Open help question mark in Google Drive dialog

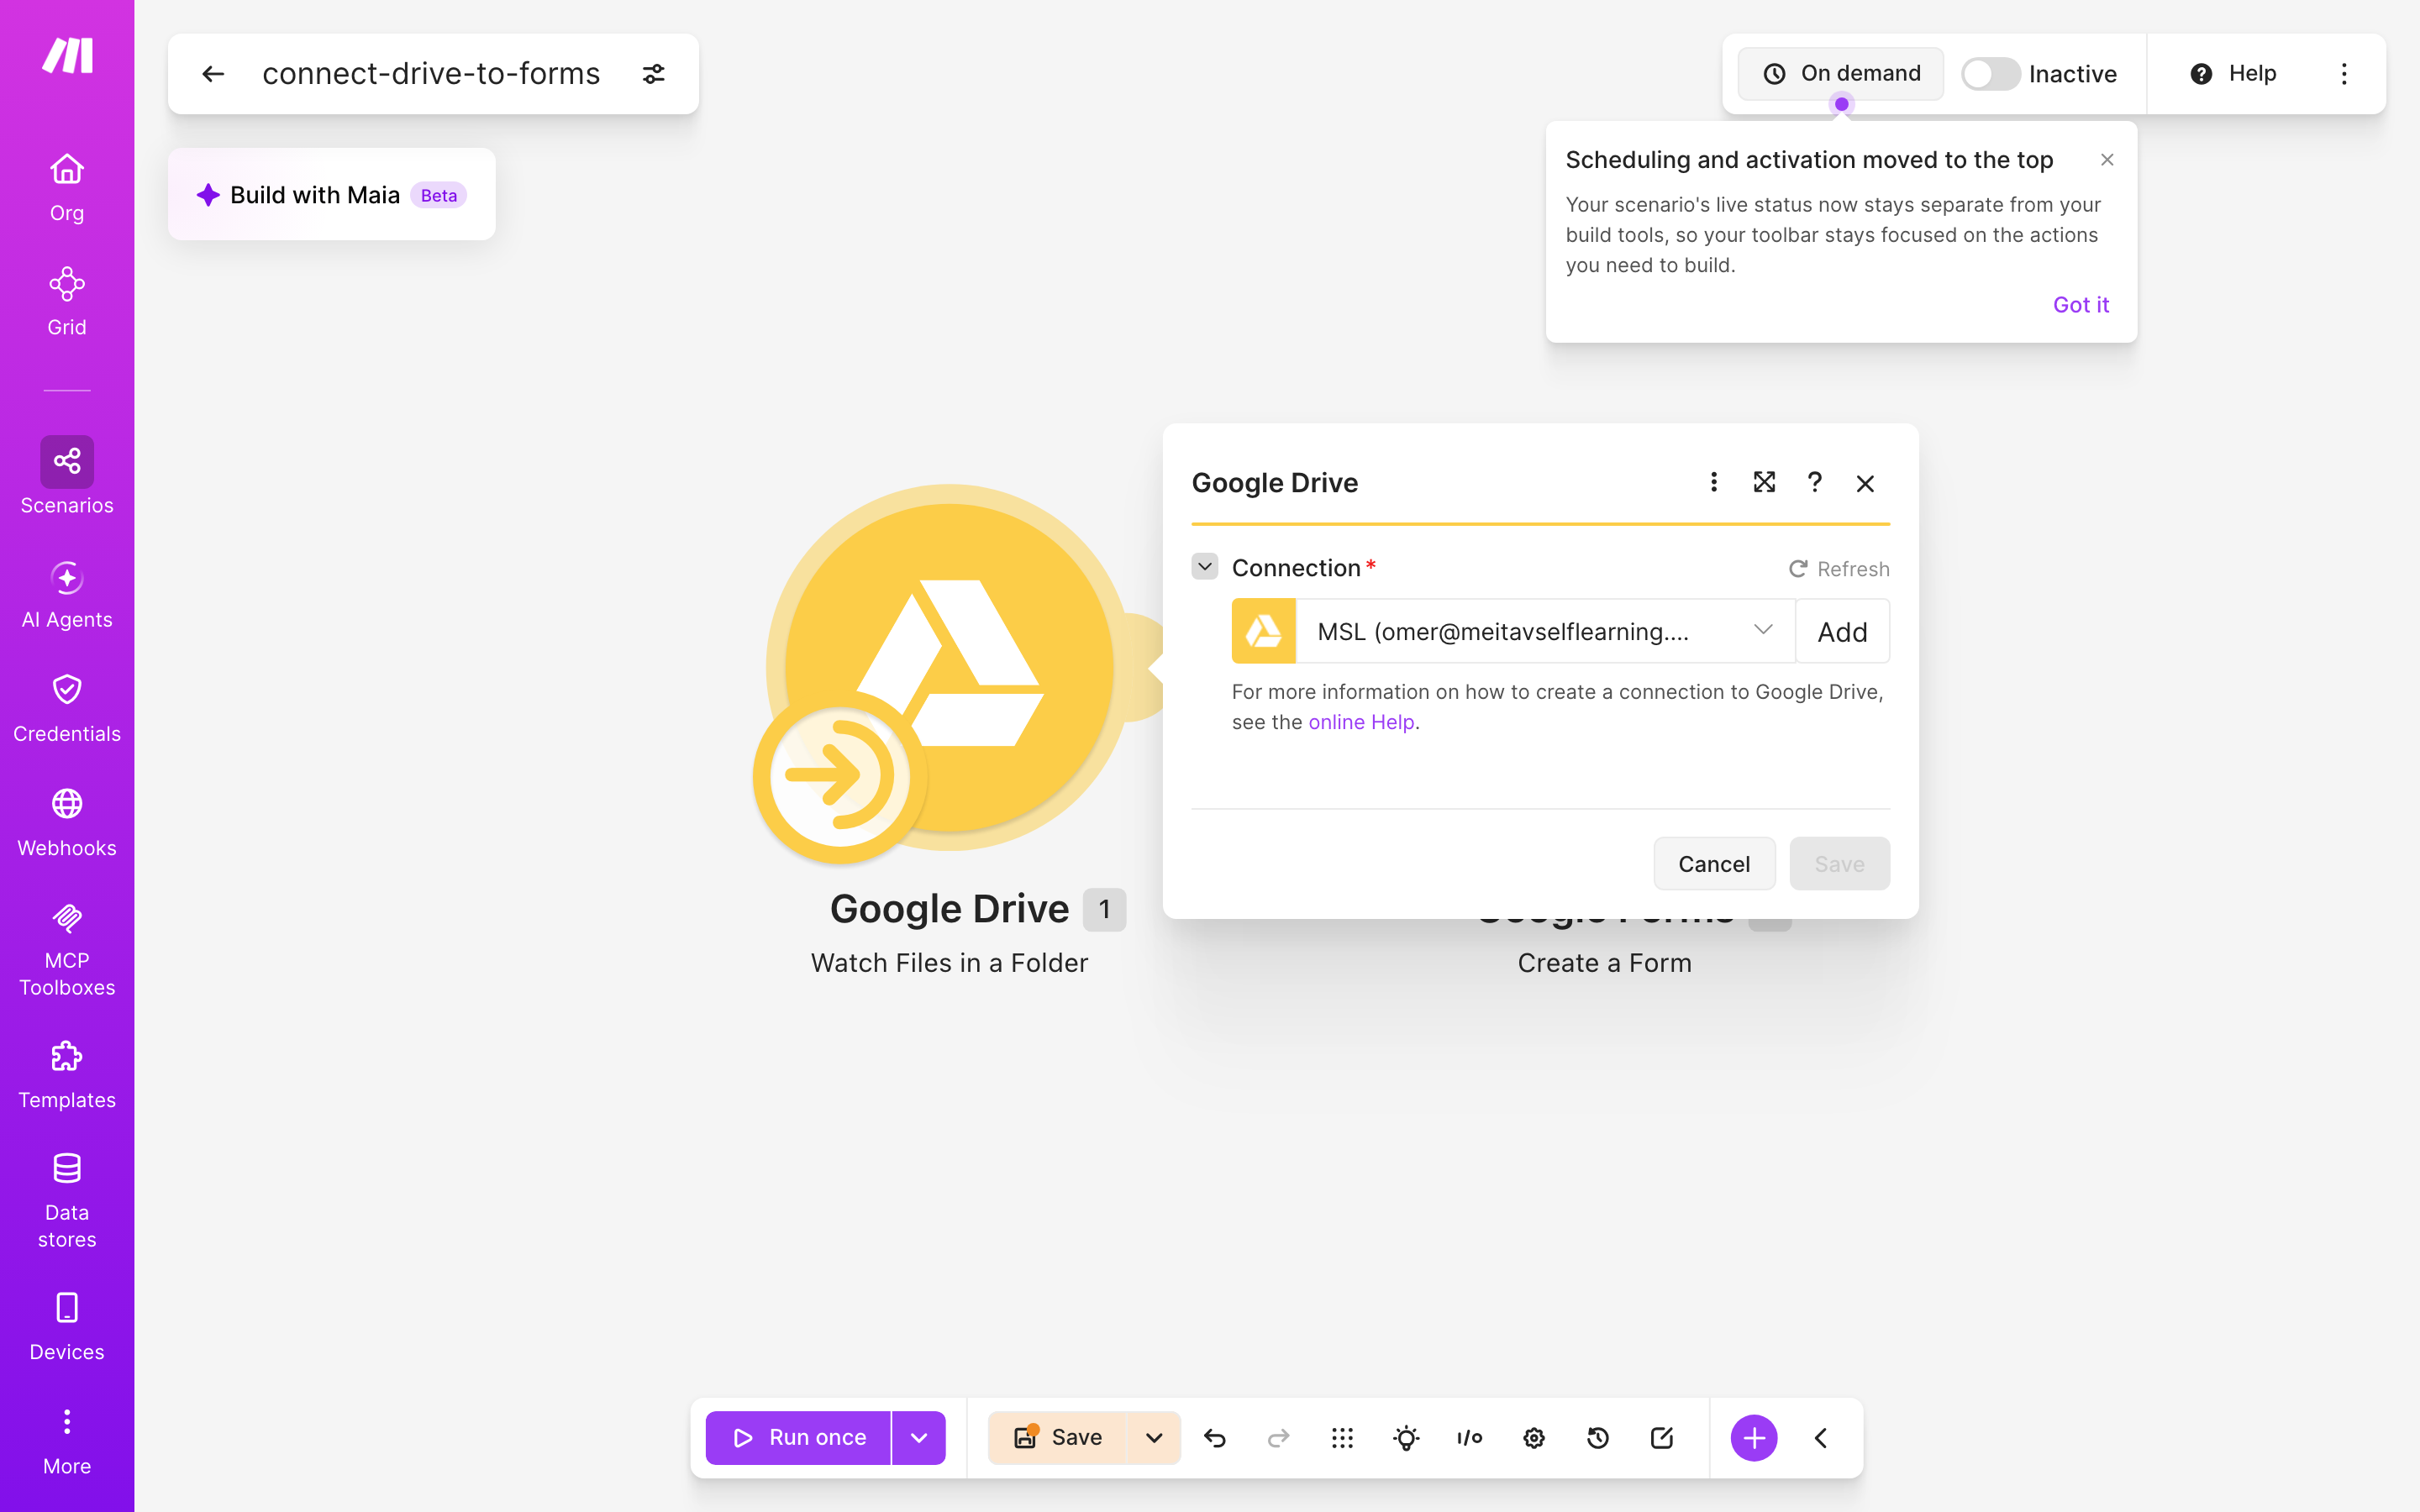click(x=1814, y=482)
